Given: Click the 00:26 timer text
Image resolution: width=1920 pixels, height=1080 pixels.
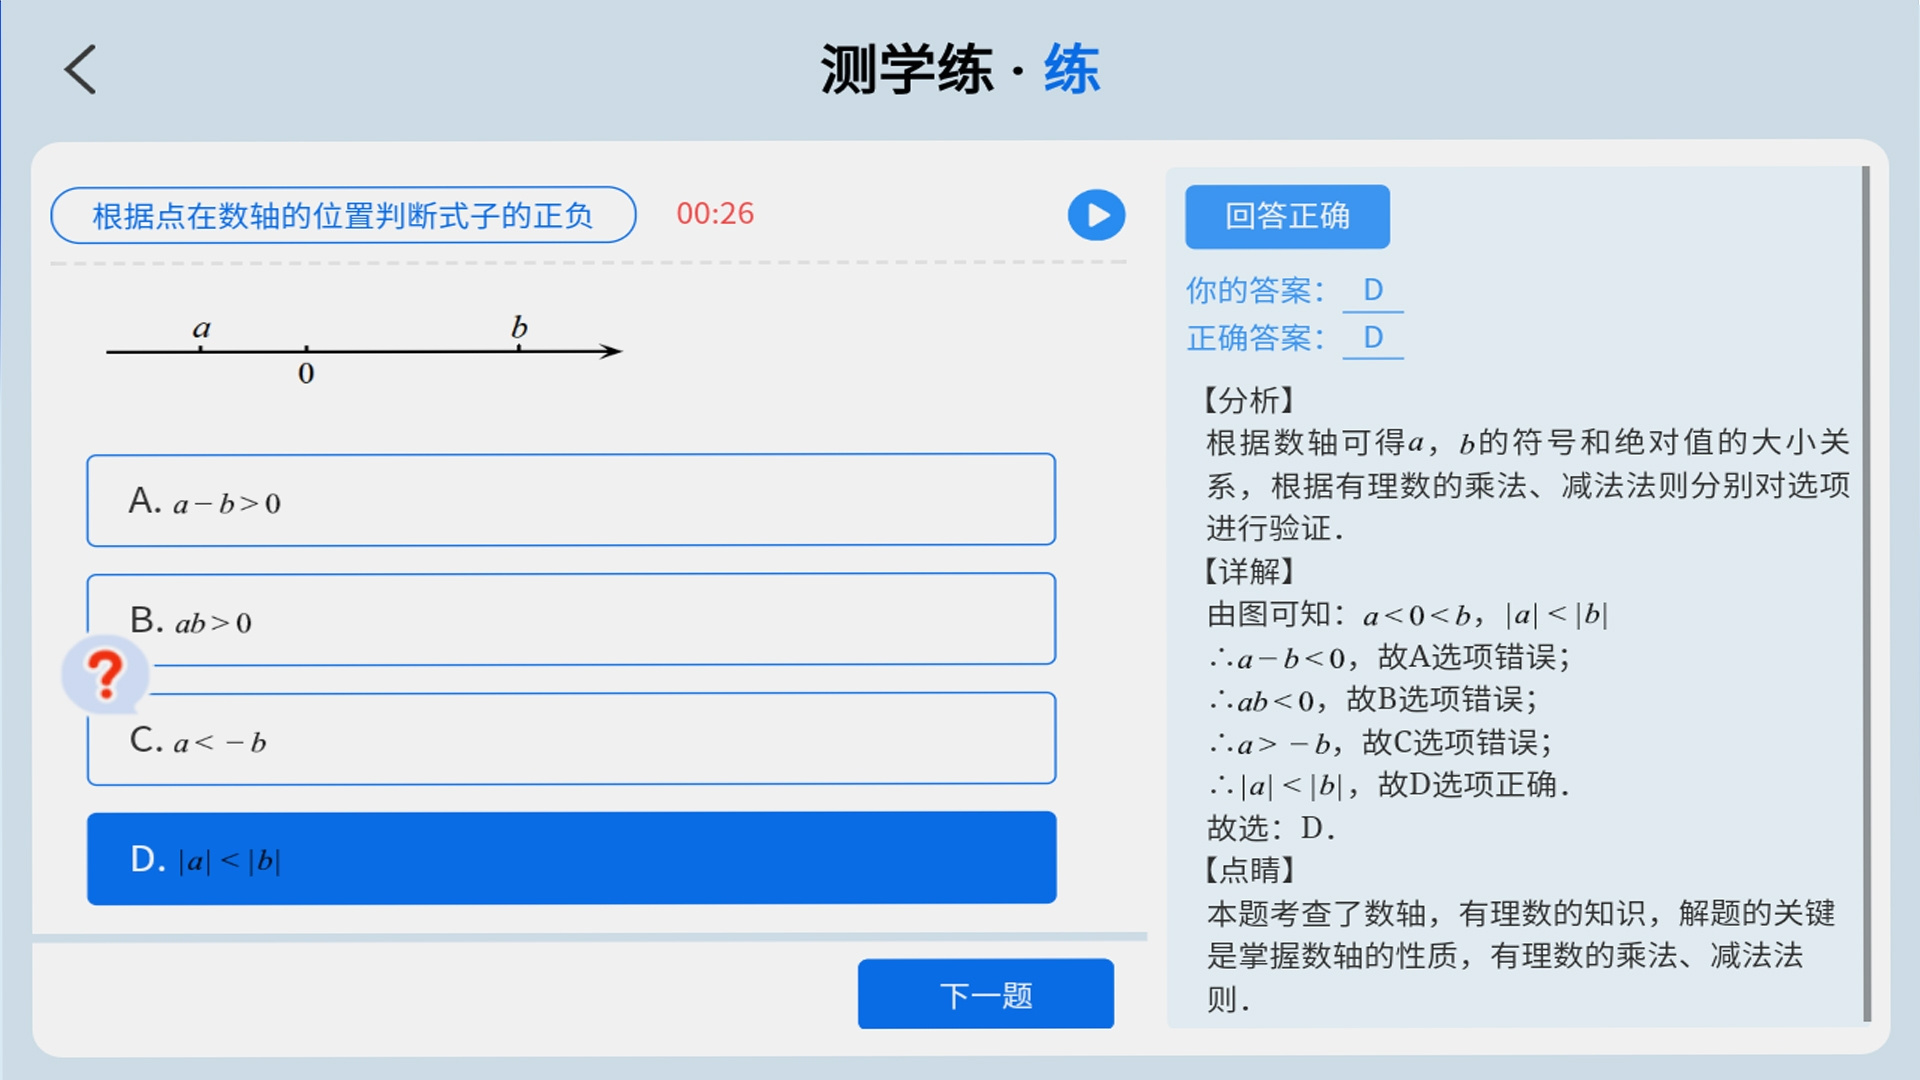Looking at the screenshot, I should [x=715, y=213].
